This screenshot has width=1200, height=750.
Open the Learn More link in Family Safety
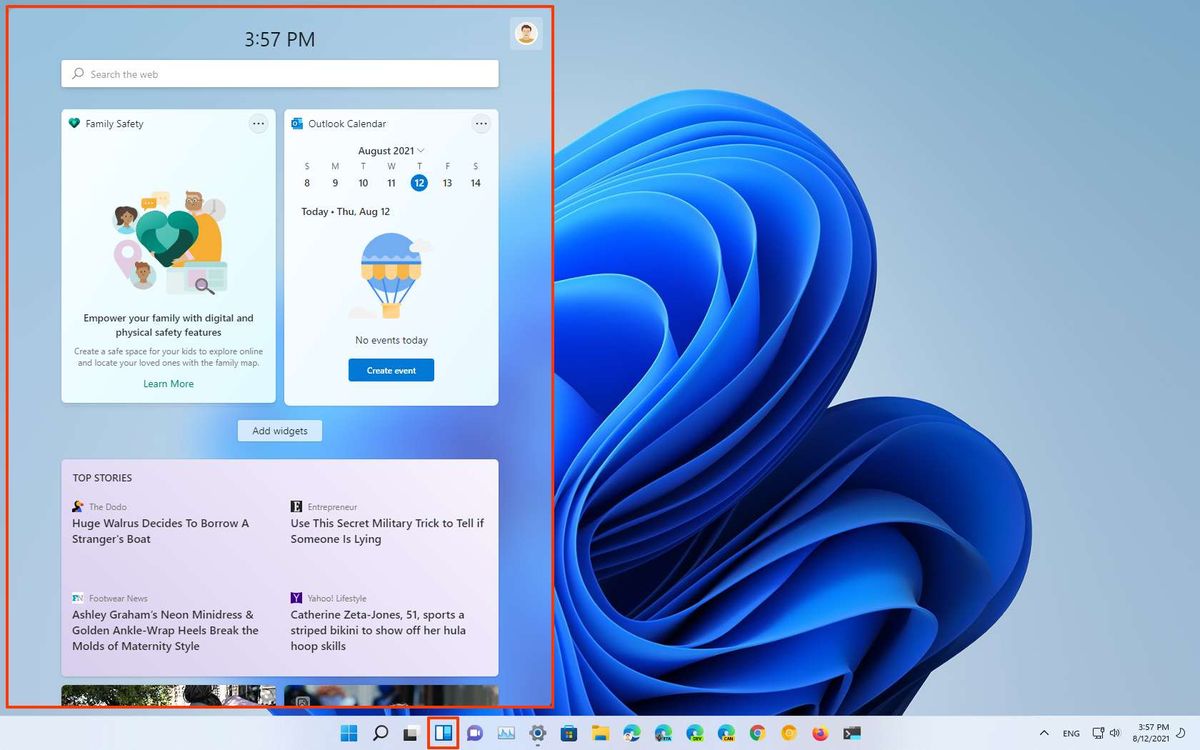tap(168, 383)
